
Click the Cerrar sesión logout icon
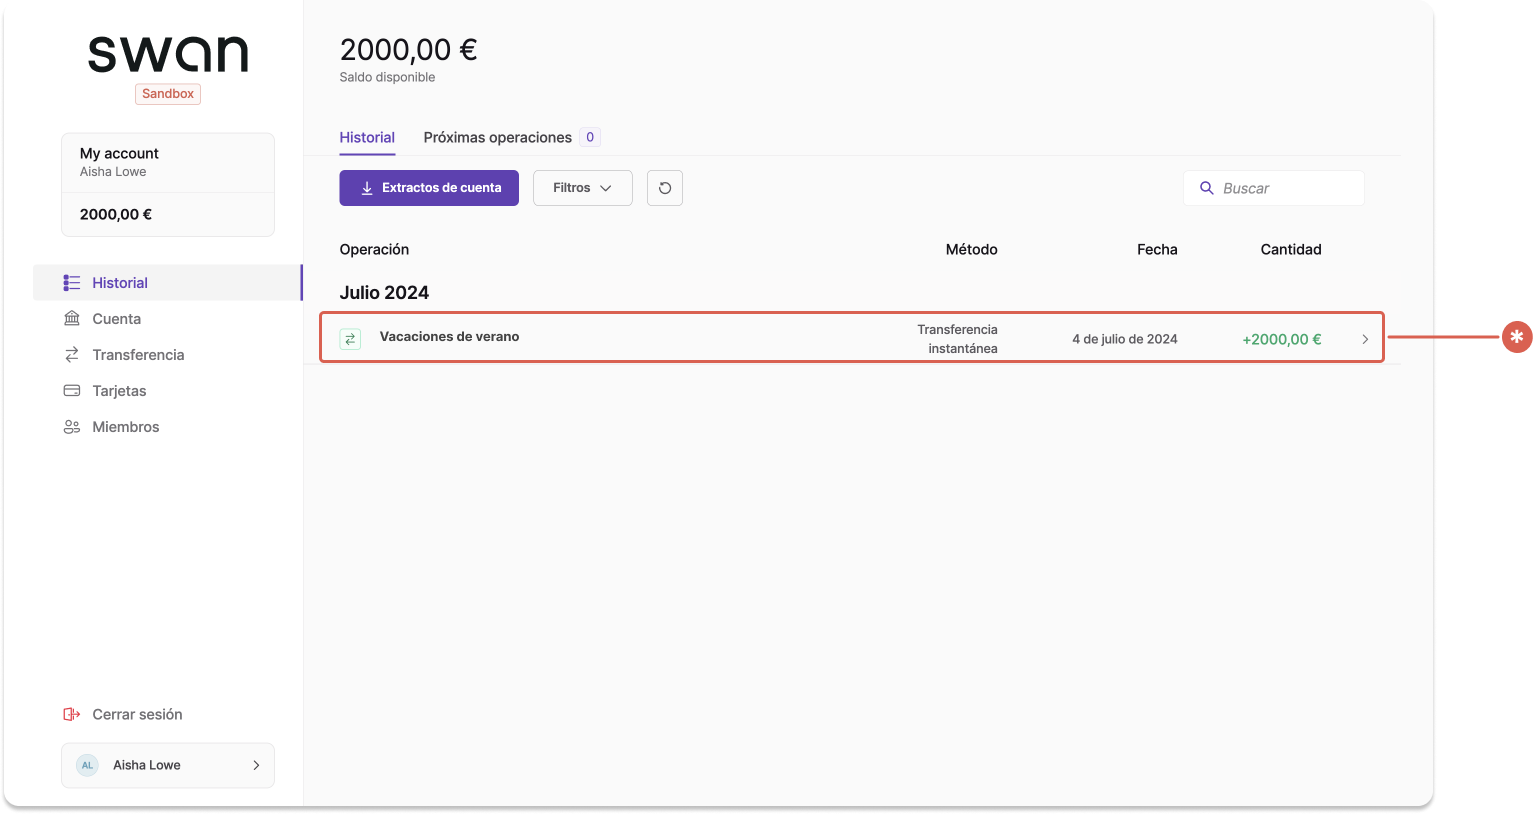(x=72, y=714)
